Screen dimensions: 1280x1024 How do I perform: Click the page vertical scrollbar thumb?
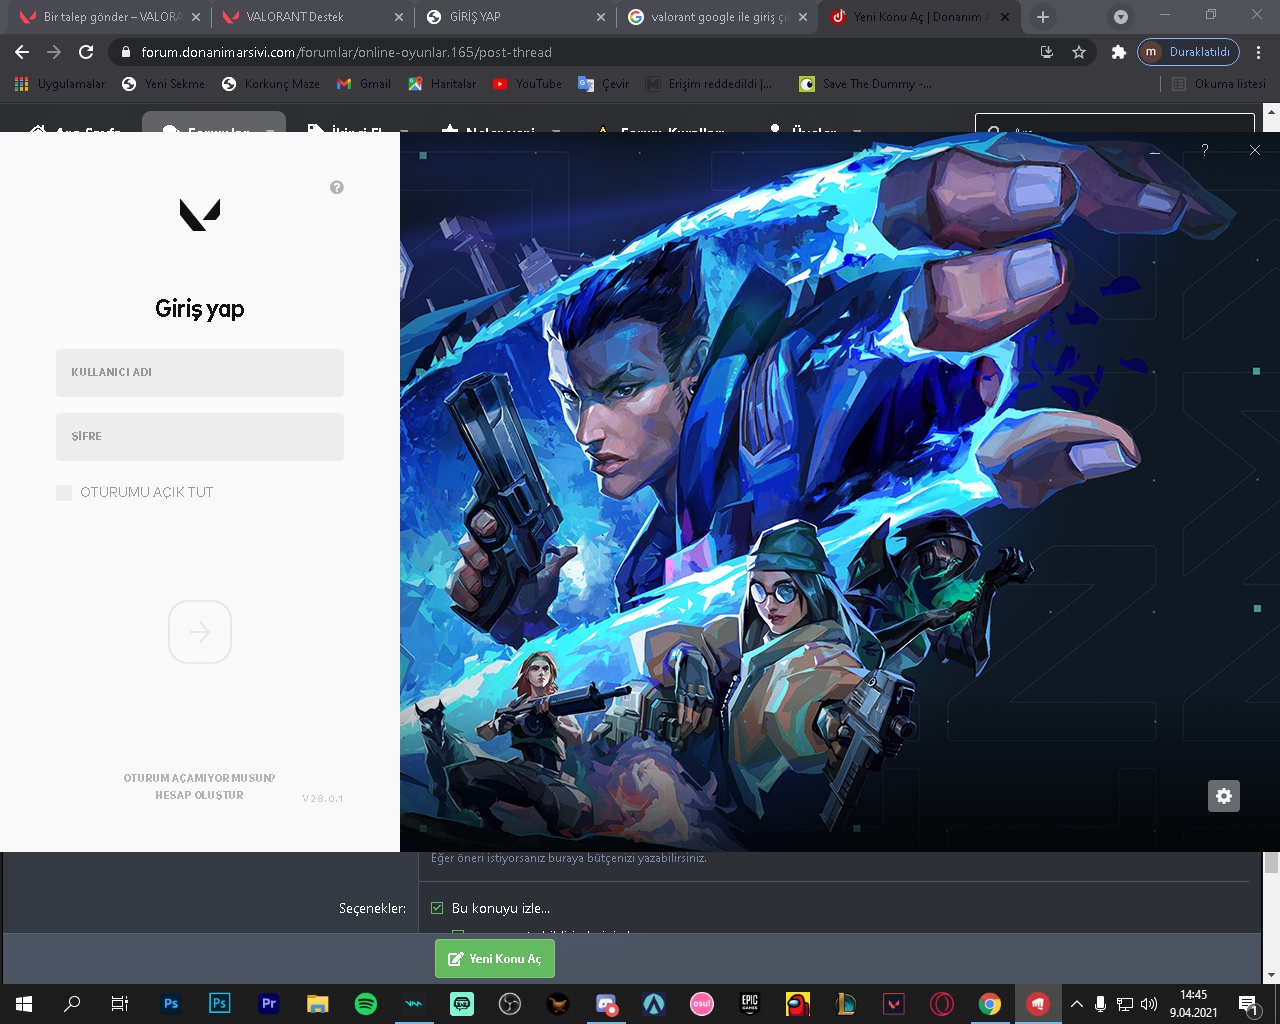click(x=1271, y=862)
